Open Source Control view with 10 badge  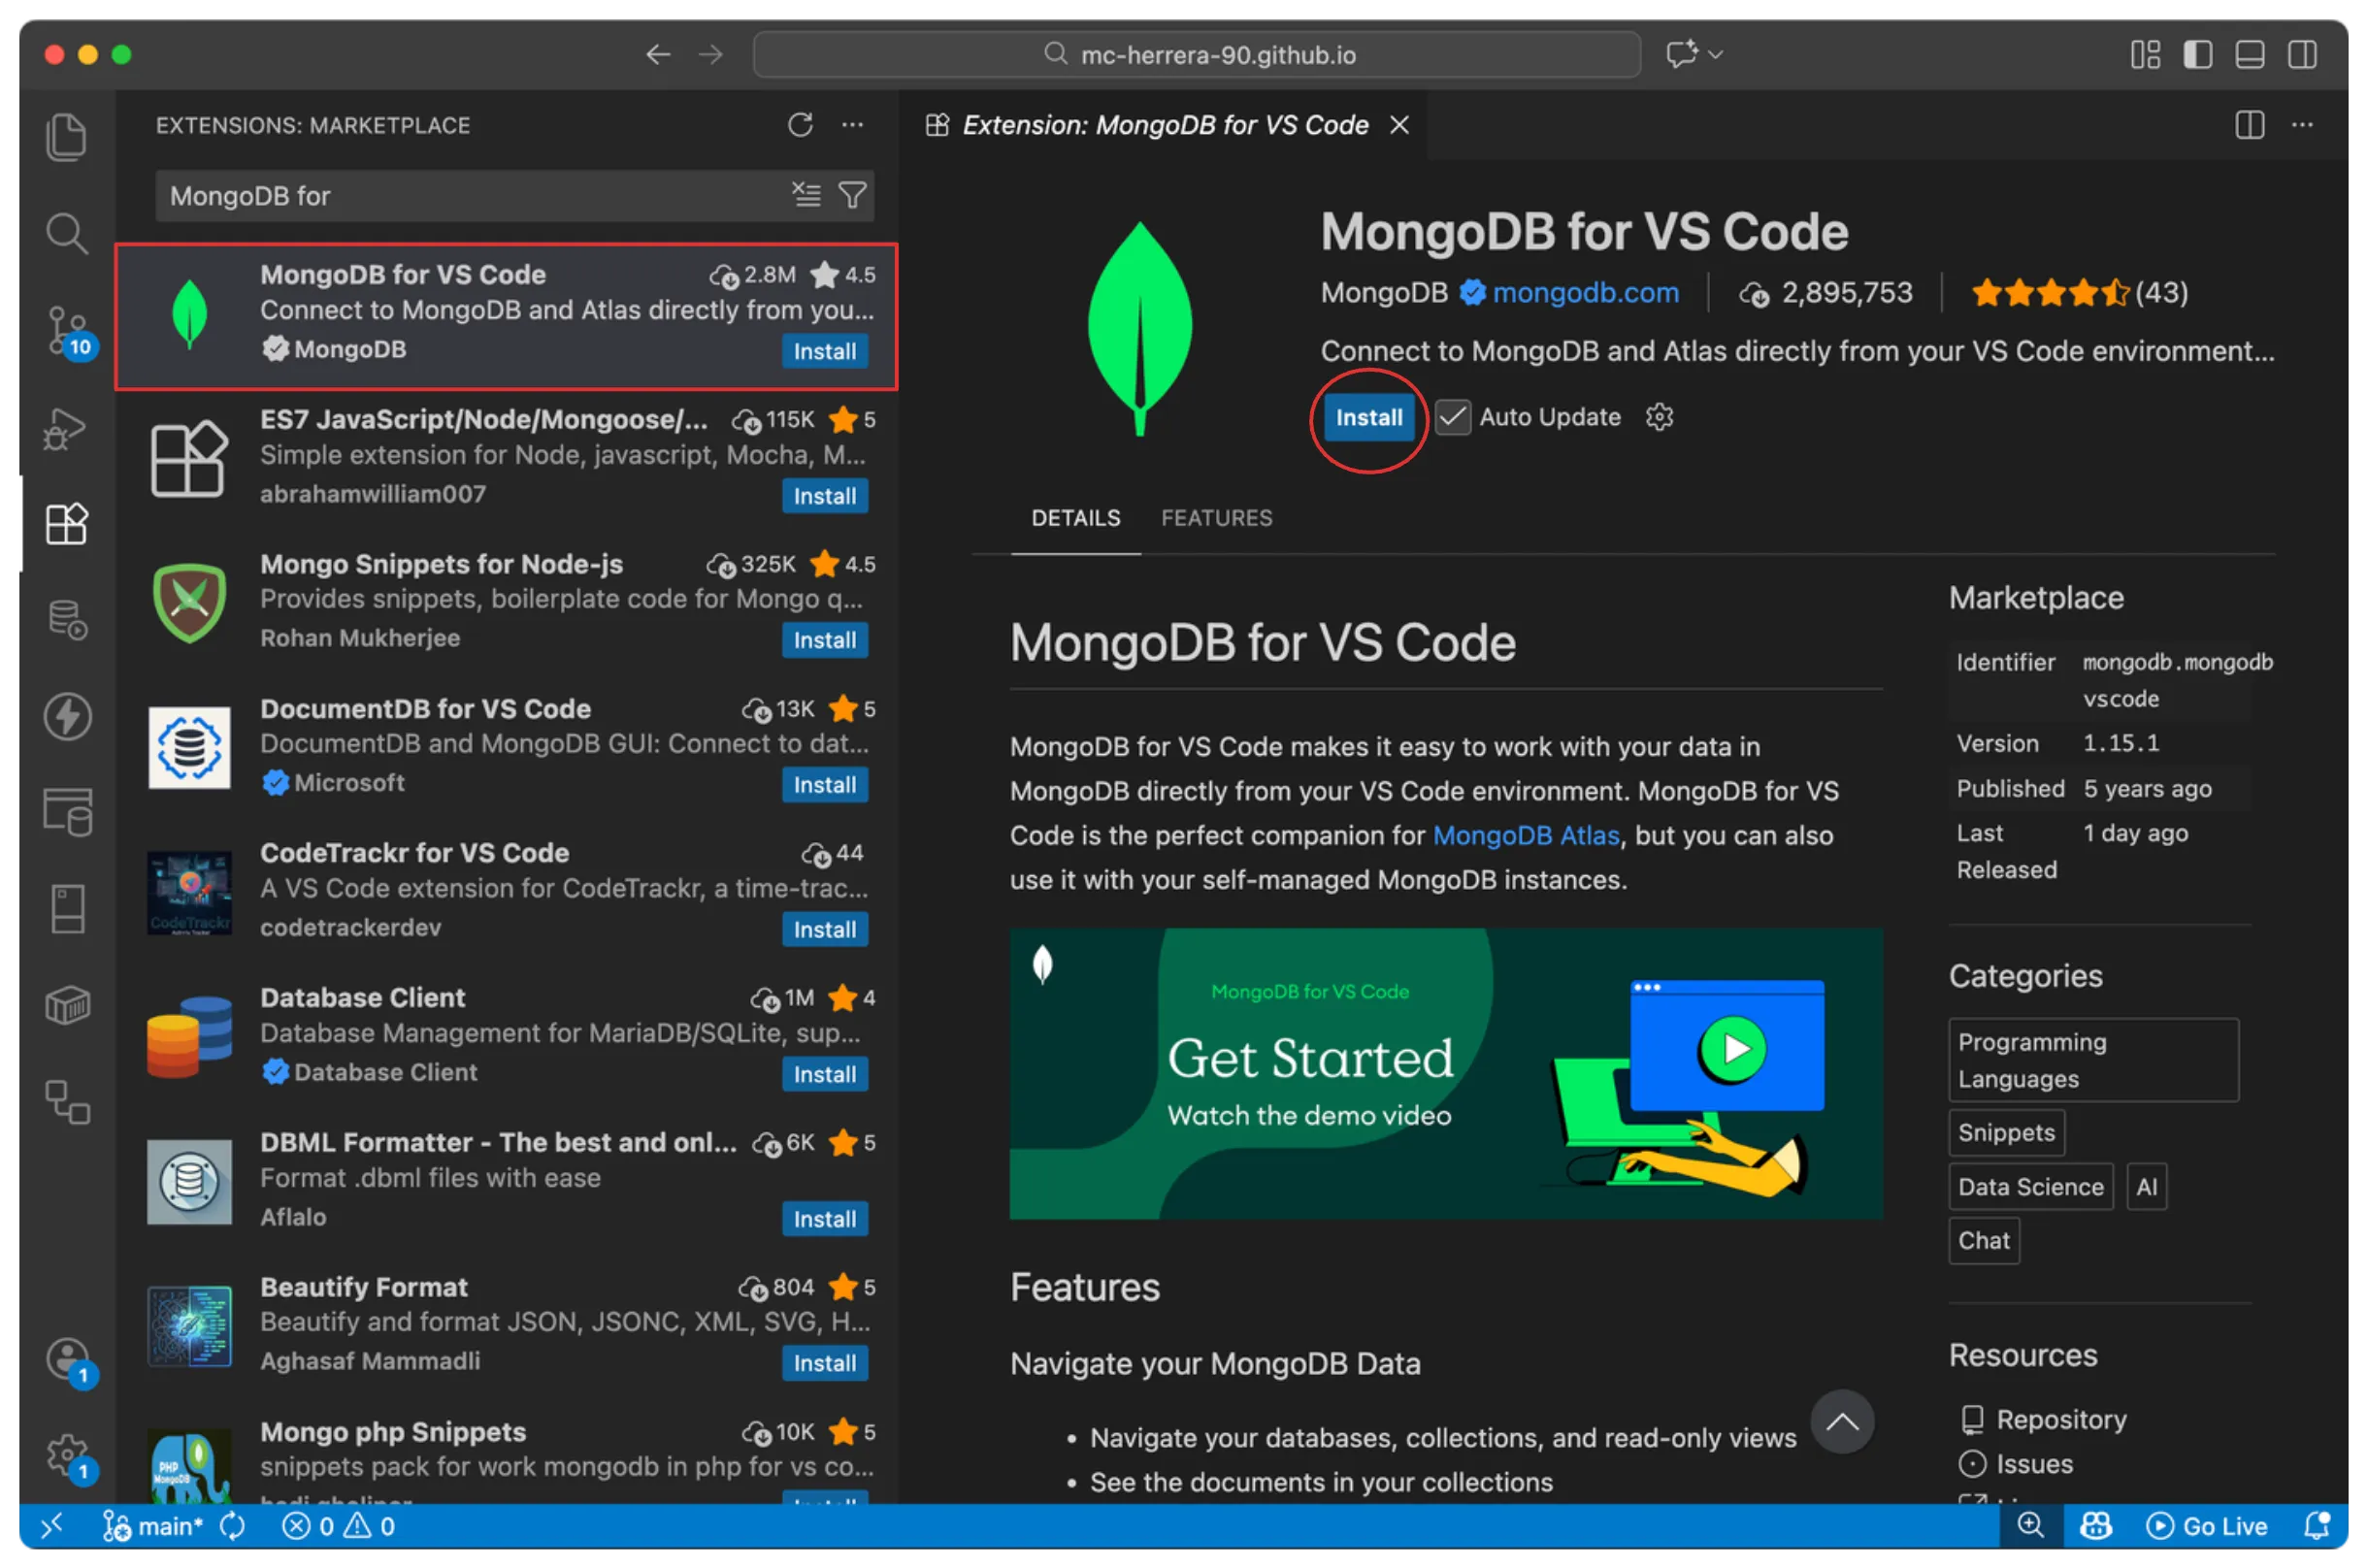coord(66,330)
